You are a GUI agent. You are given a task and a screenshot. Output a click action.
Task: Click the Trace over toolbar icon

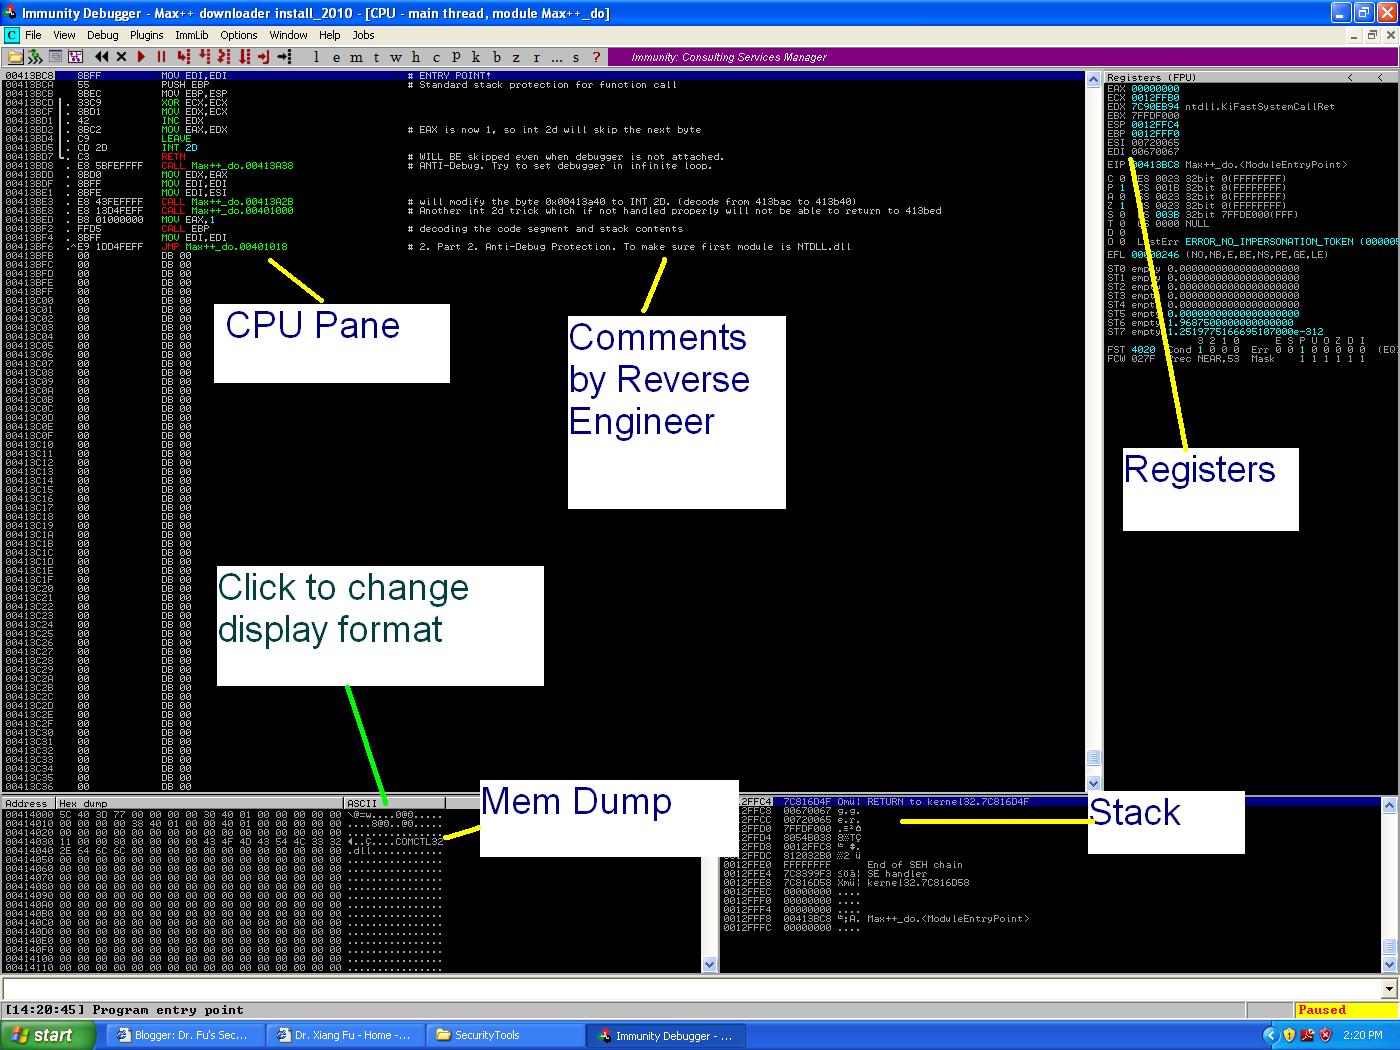pyautogui.click(x=243, y=57)
